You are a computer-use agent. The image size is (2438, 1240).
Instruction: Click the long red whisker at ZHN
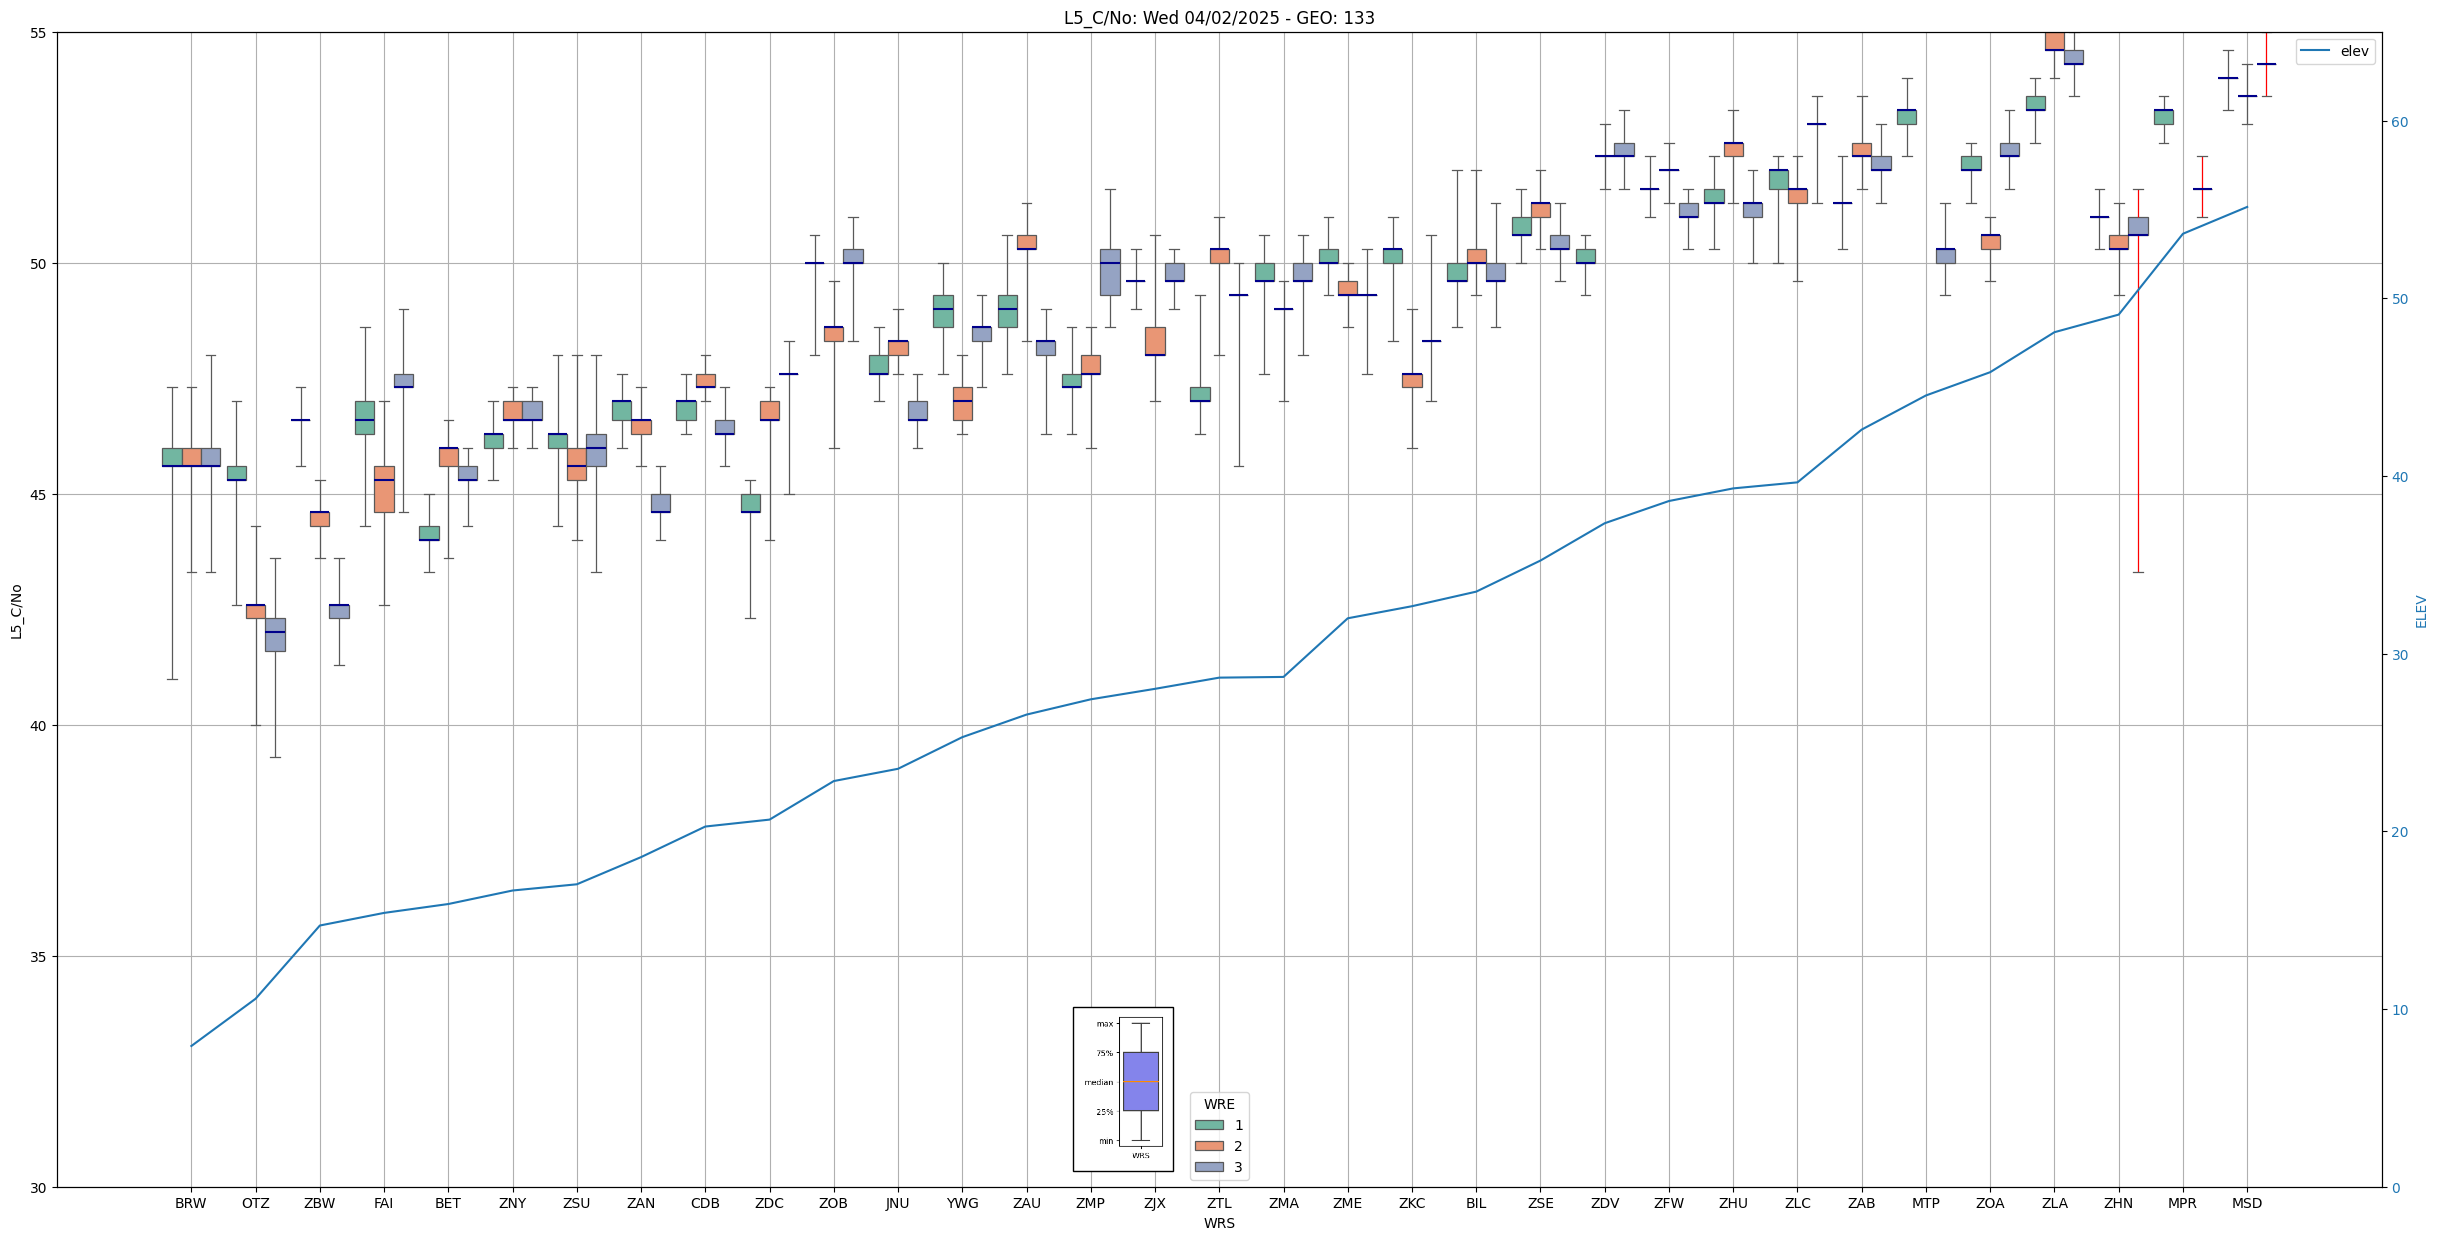click(2138, 420)
